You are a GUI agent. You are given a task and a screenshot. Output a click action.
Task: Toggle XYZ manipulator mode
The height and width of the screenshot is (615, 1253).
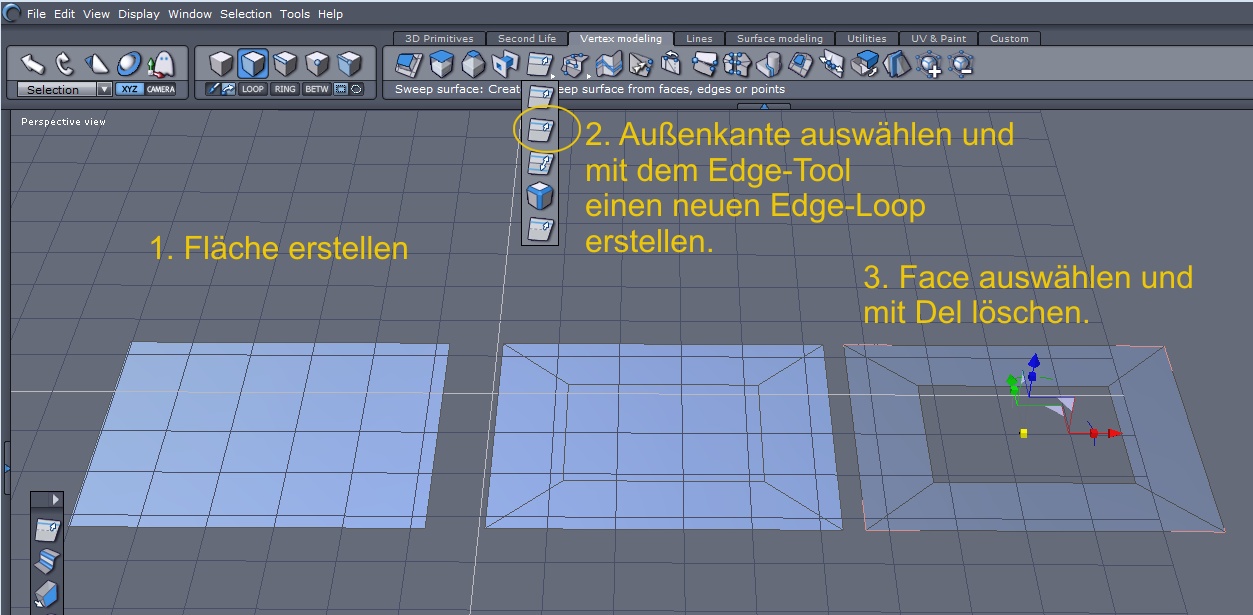tap(129, 89)
